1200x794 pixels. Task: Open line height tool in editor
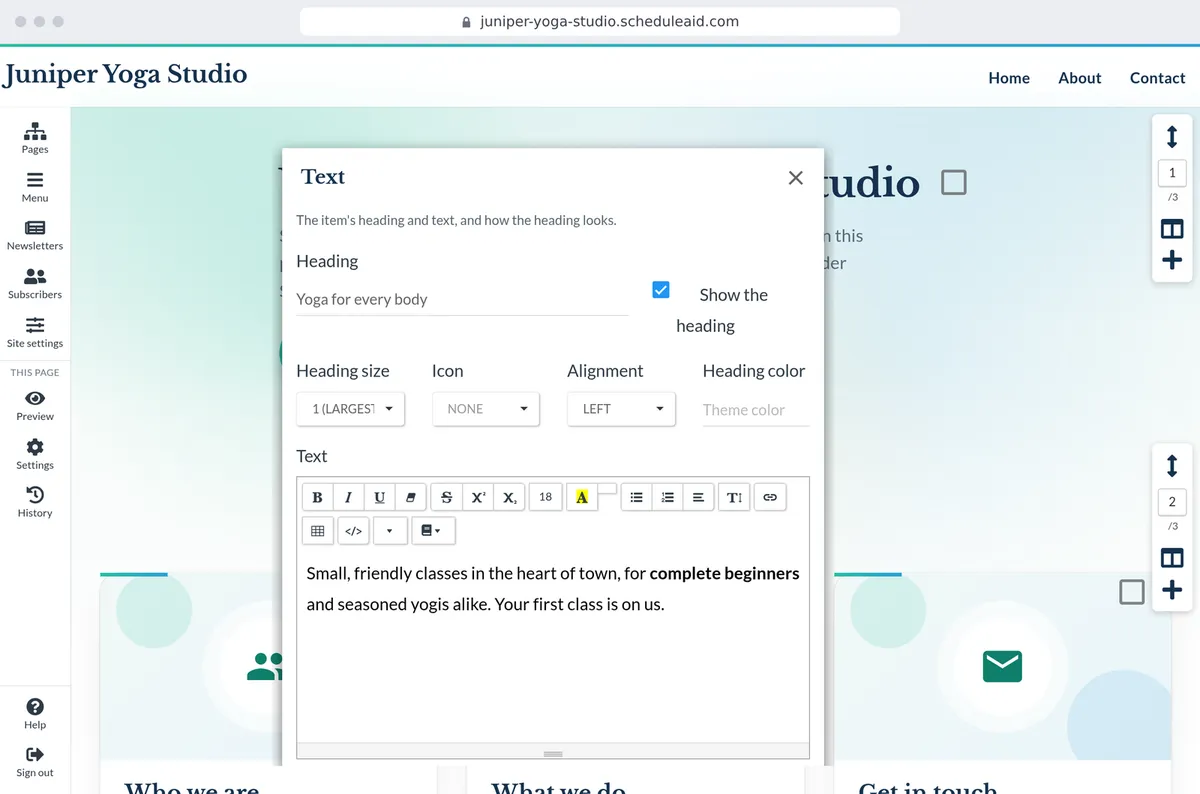pyautogui.click(x=734, y=497)
